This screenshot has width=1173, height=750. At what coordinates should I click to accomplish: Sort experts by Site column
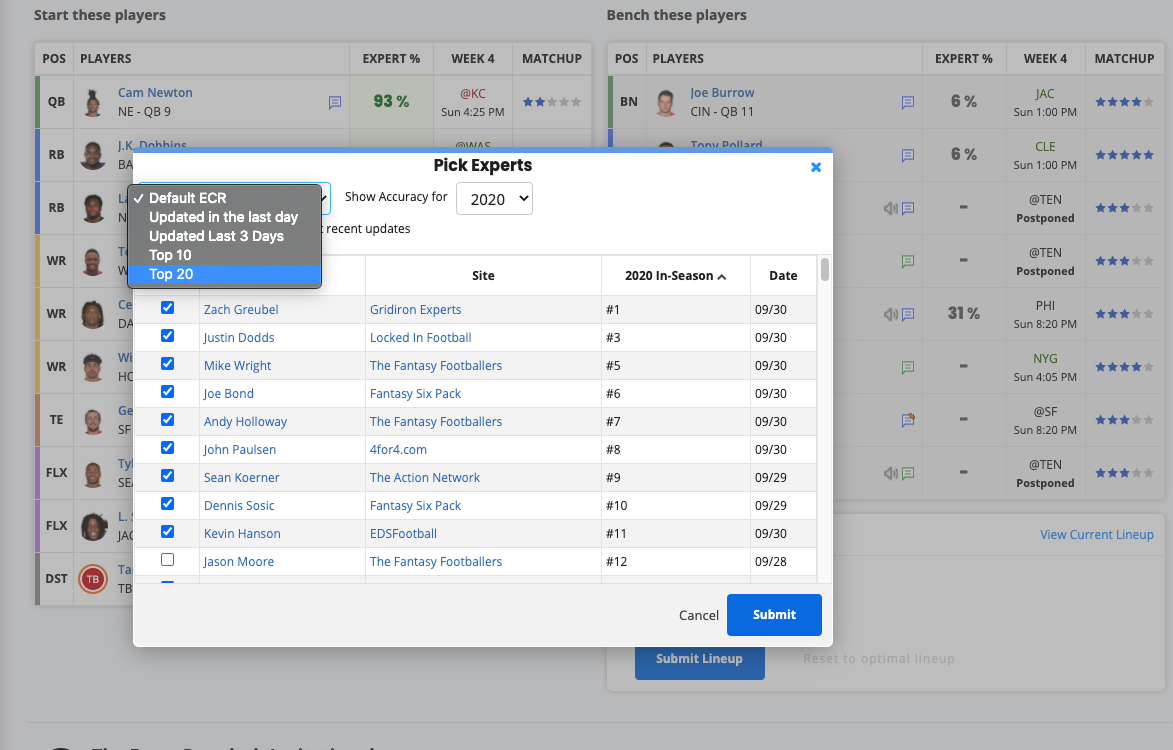coord(483,276)
